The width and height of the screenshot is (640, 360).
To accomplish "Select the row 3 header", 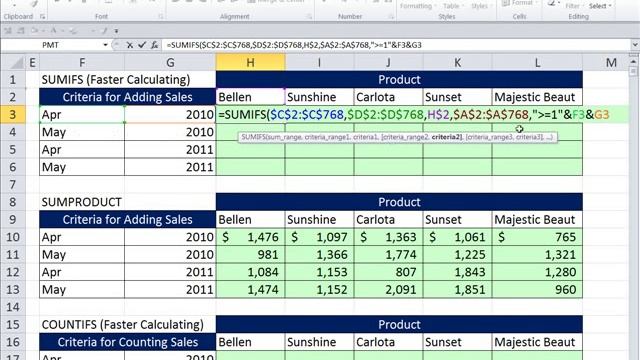I will click(13, 115).
